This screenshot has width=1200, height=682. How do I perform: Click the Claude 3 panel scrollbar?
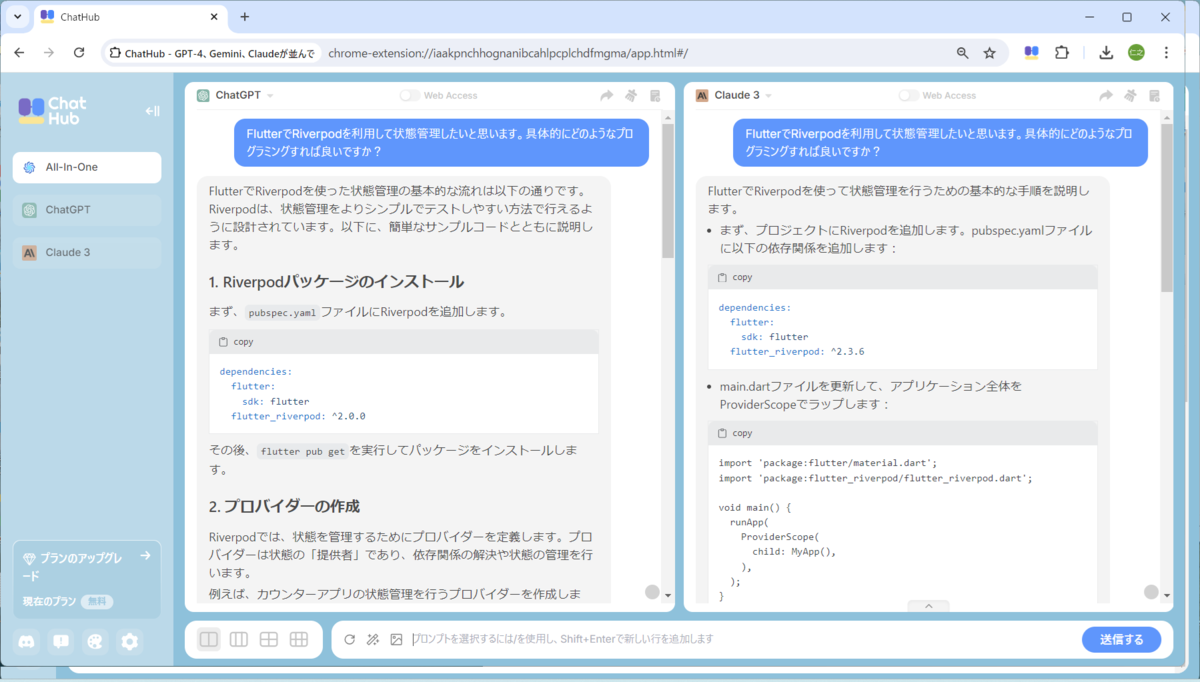coord(1167,207)
